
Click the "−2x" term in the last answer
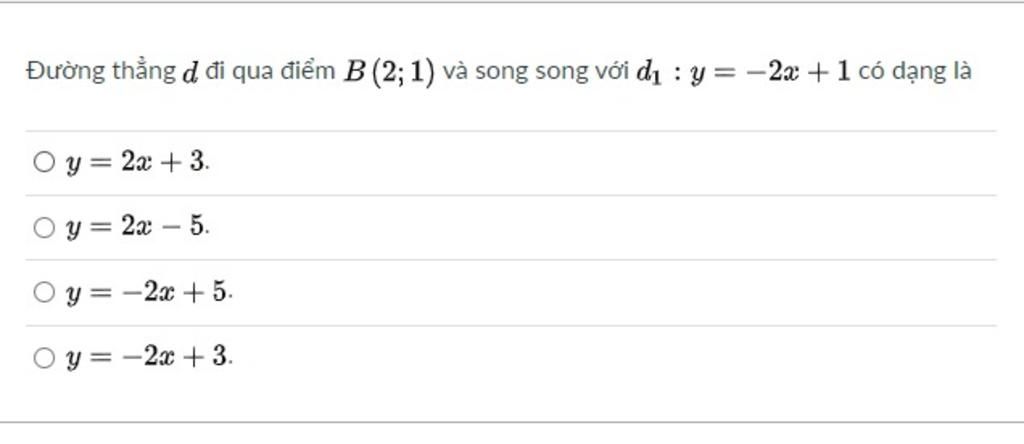pos(152,357)
